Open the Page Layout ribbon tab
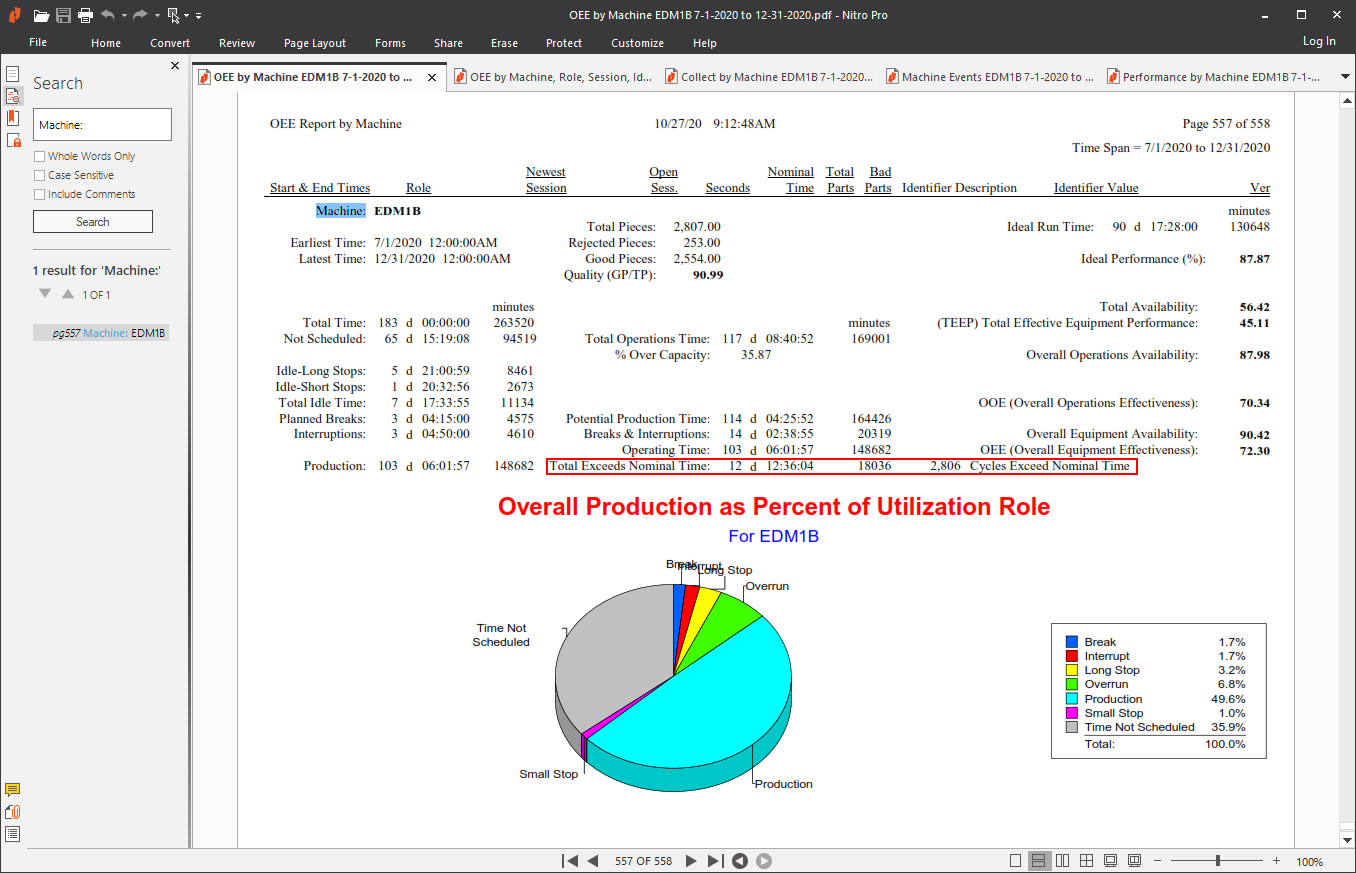This screenshot has height=873, width=1356. coord(315,43)
